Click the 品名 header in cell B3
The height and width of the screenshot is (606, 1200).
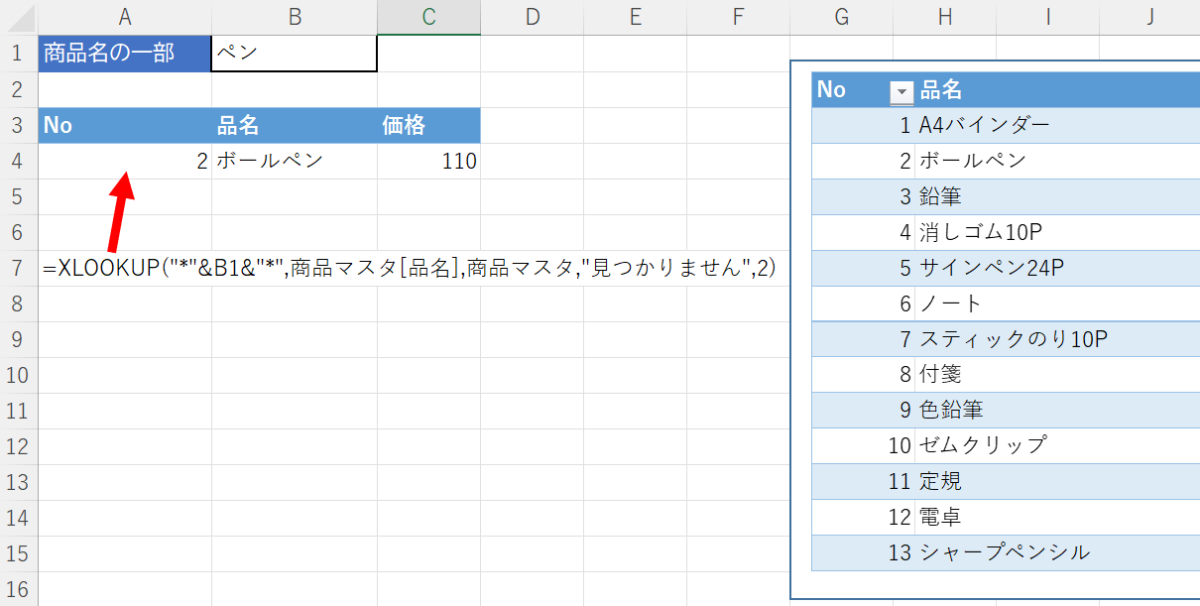(294, 125)
